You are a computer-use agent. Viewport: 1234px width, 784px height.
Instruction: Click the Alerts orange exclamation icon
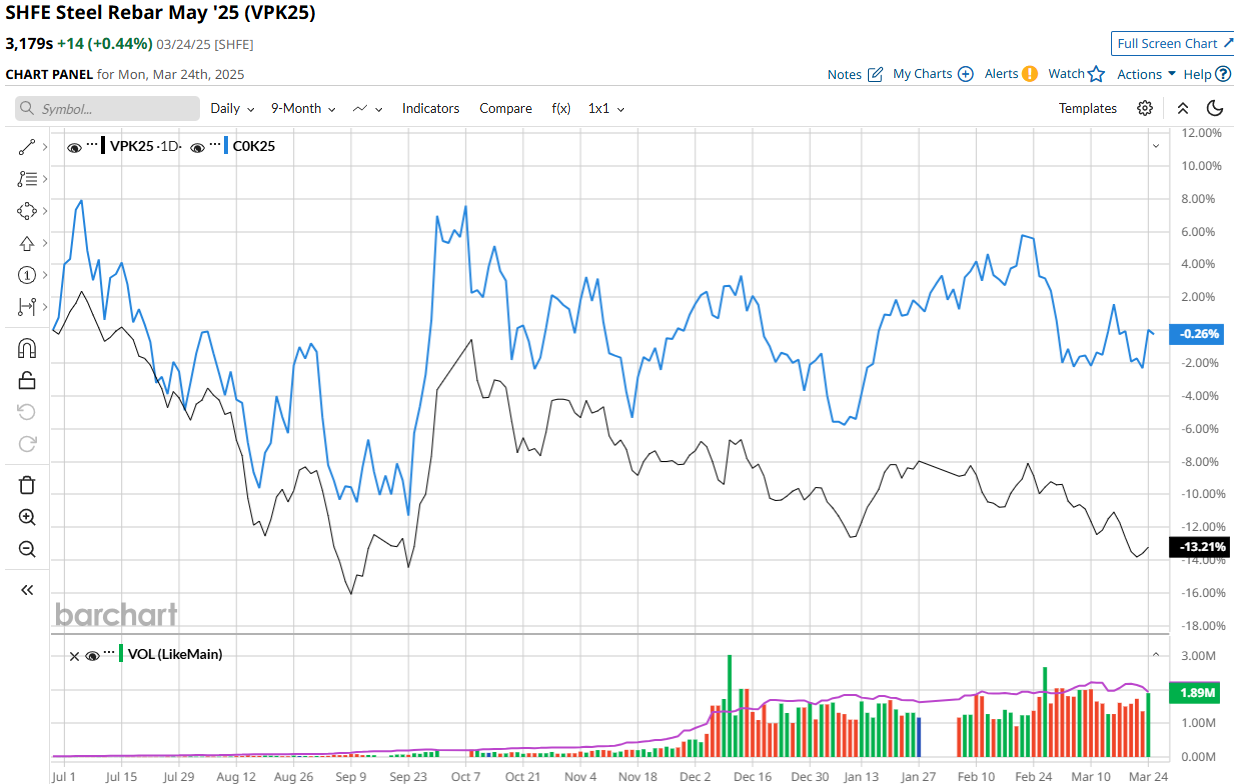pyautogui.click(x=1030, y=74)
